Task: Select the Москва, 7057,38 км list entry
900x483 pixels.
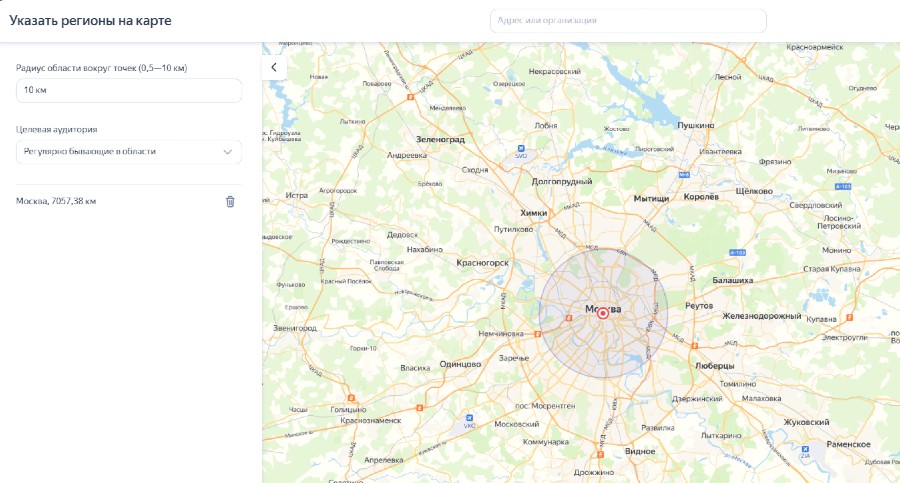Action: (x=56, y=201)
